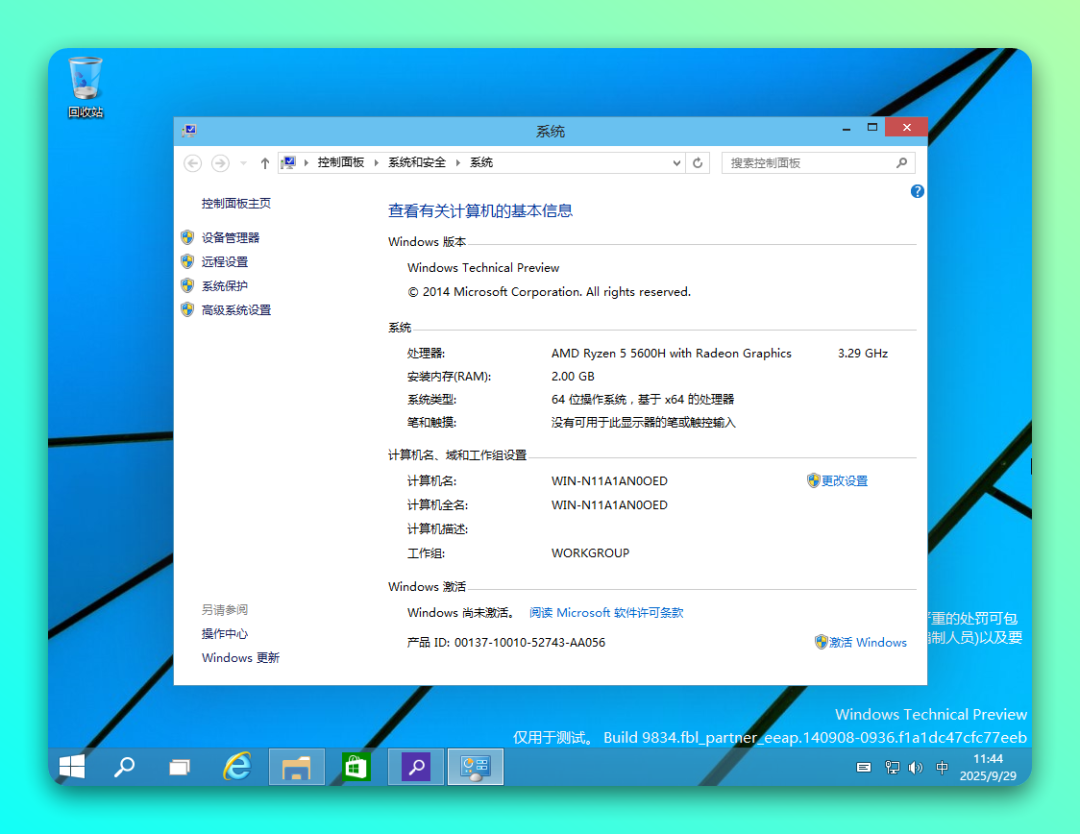The image size is (1080, 834).
Task: Click the blue help question mark icon
Action: pyautogui.click(x=917, y=191)
